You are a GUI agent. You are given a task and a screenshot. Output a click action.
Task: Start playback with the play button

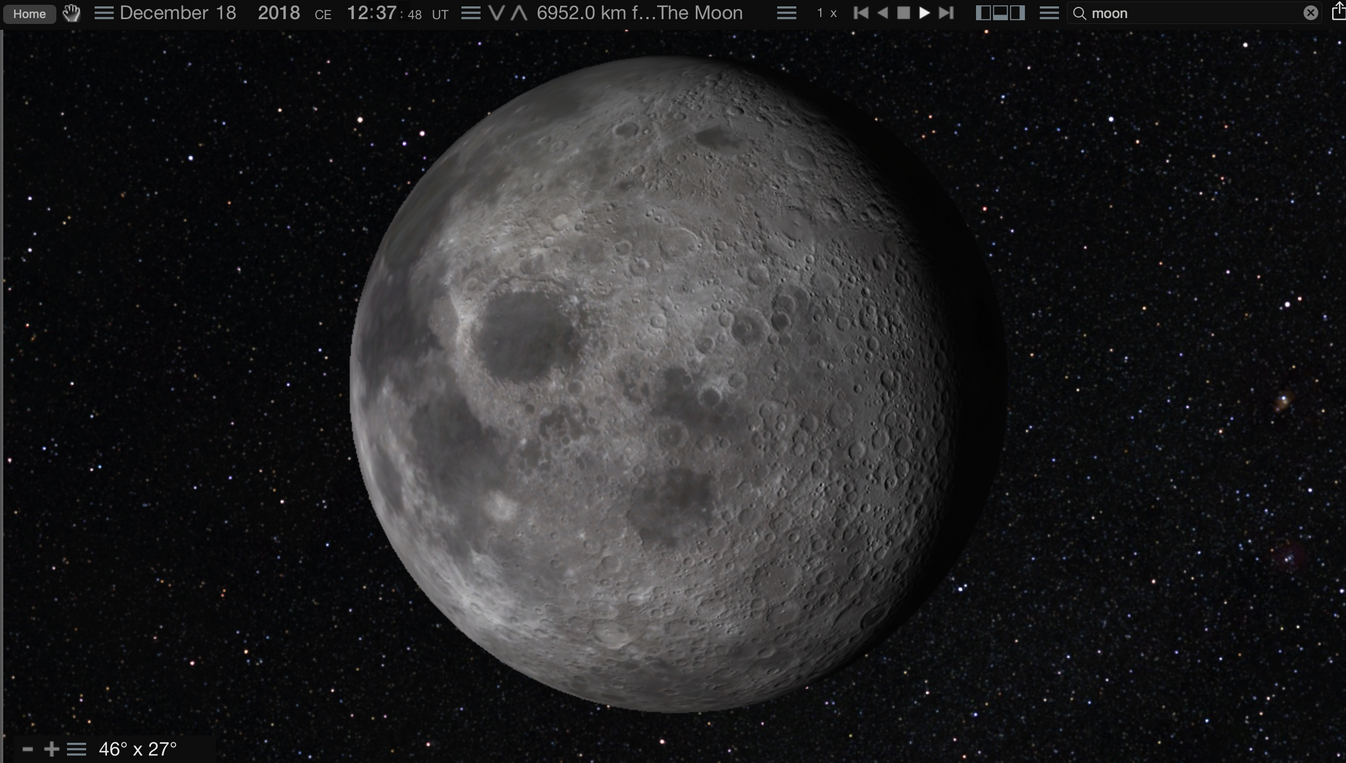pyautogui.click(x=924, y=13)
